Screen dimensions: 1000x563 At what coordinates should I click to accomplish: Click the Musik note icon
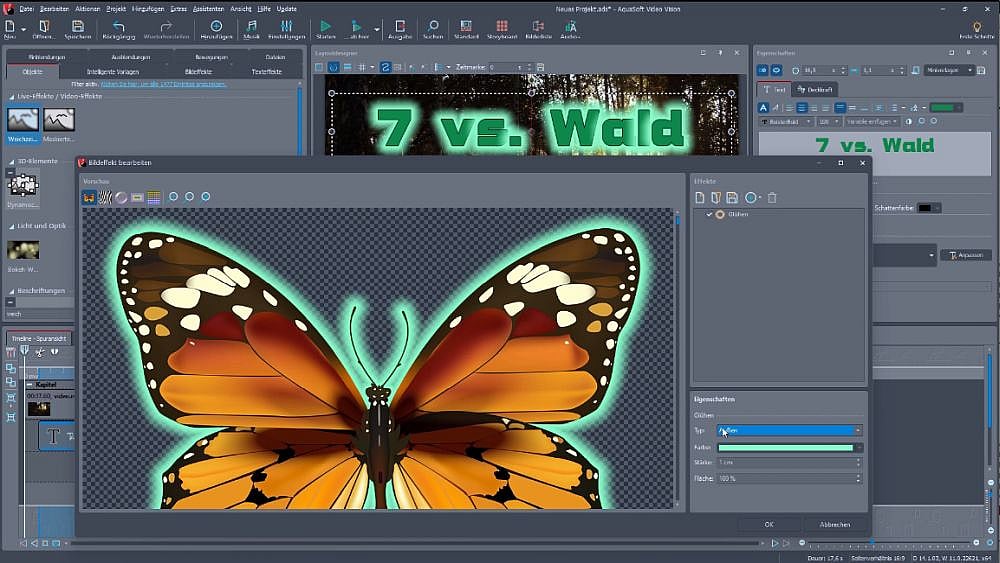click(251, 27)
